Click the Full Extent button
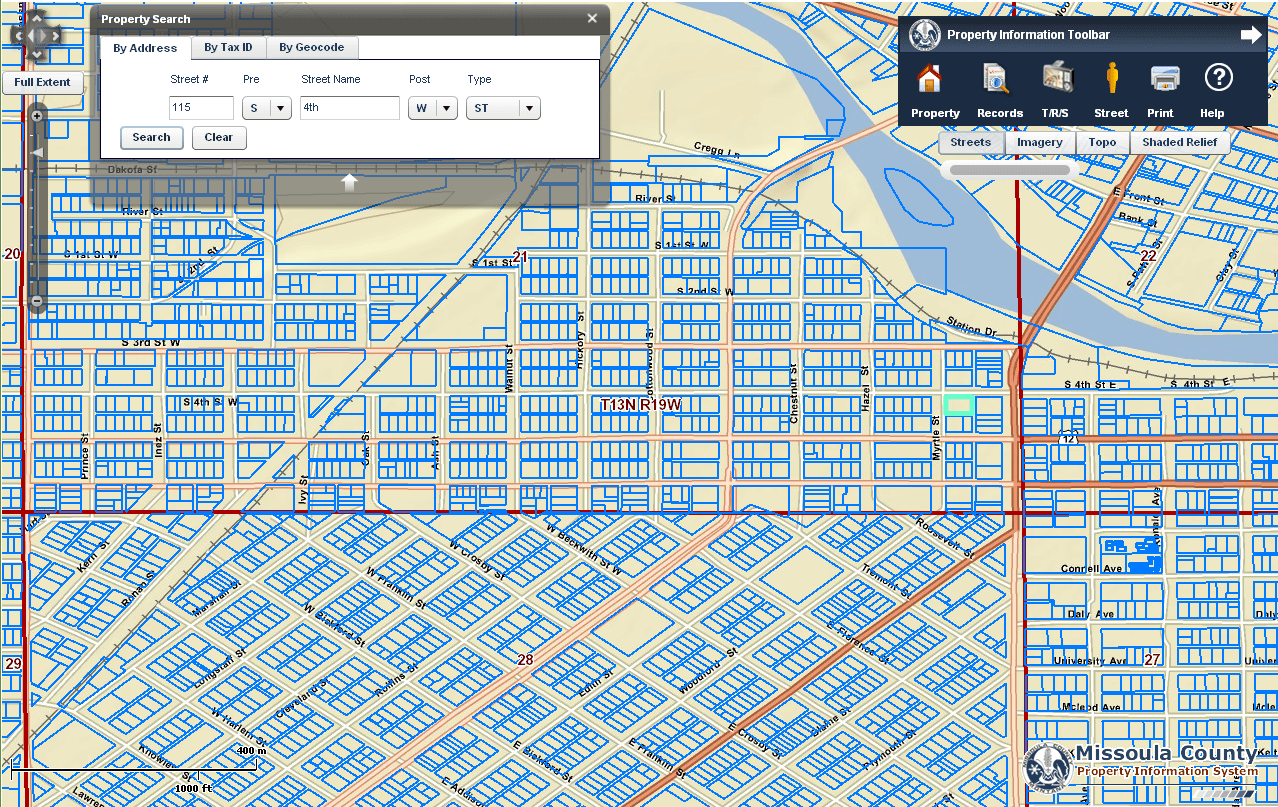The image size is (1278, 807). 42,82
